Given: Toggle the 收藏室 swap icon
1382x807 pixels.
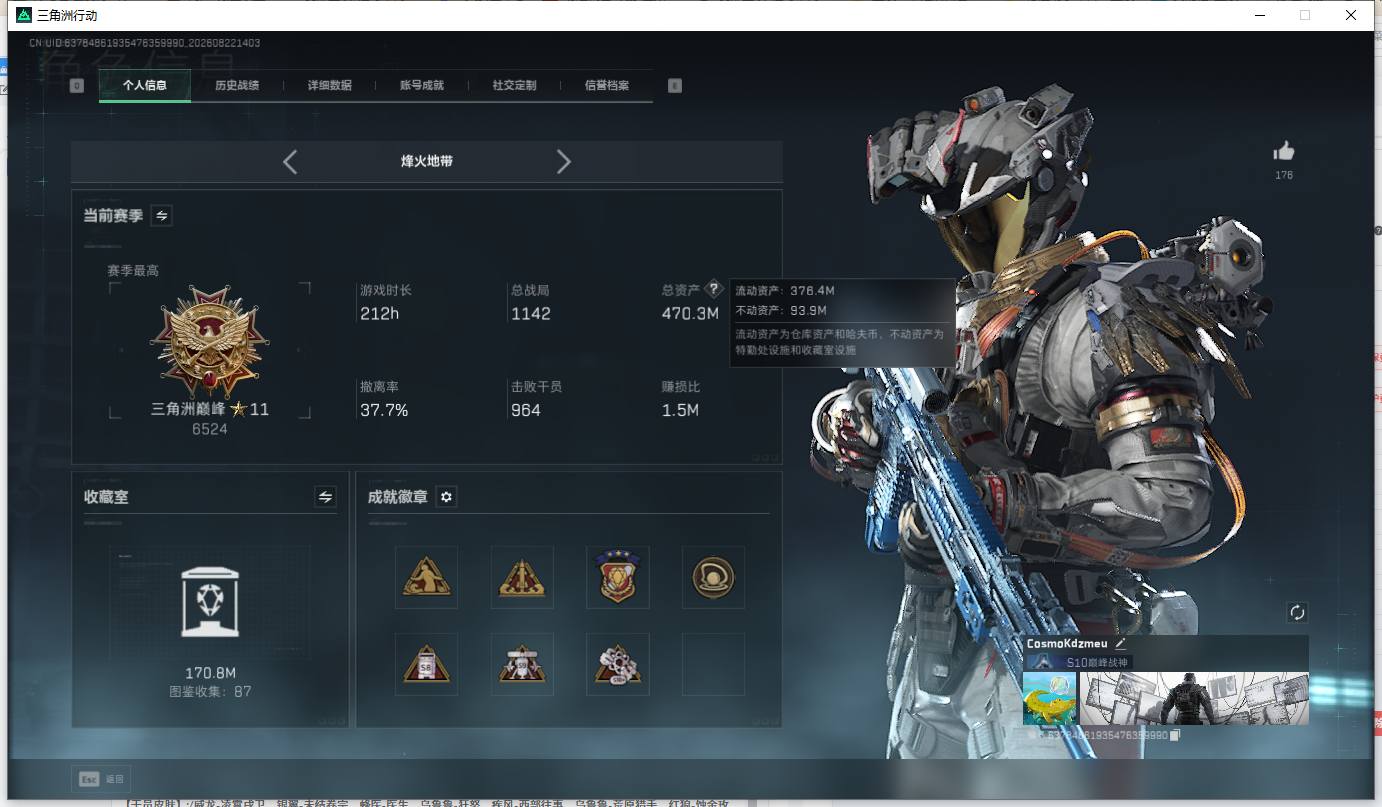Looking at the screenshot, I should [325, 496].
